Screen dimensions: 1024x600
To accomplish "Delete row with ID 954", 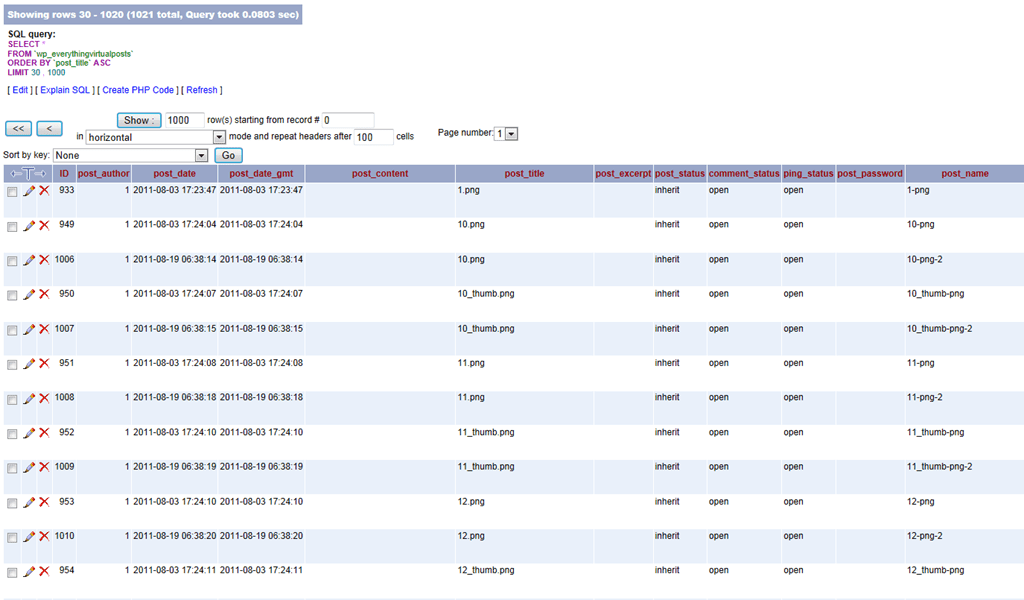I will pyautogui.click(x=44, y=571).
